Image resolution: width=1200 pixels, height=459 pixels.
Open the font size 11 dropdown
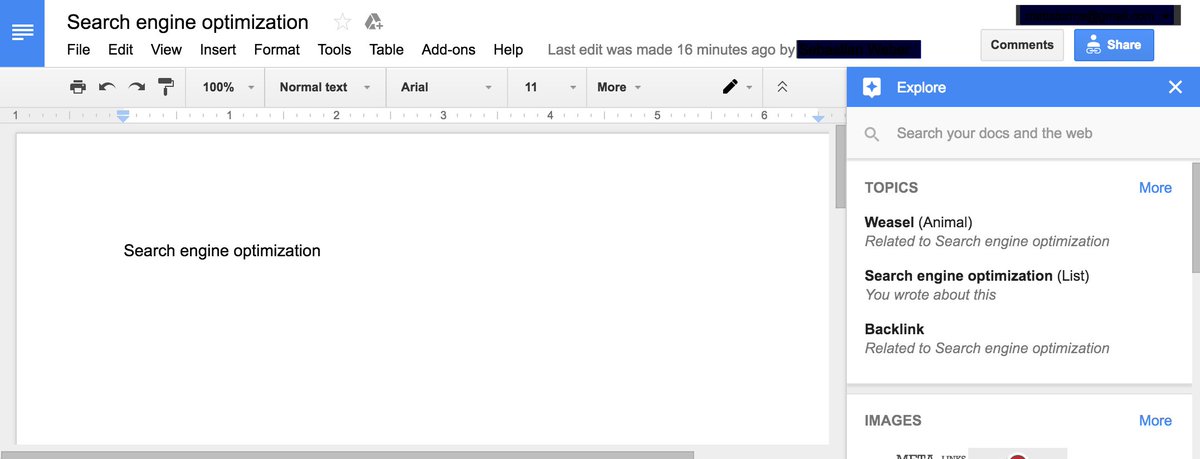(550, 87)
